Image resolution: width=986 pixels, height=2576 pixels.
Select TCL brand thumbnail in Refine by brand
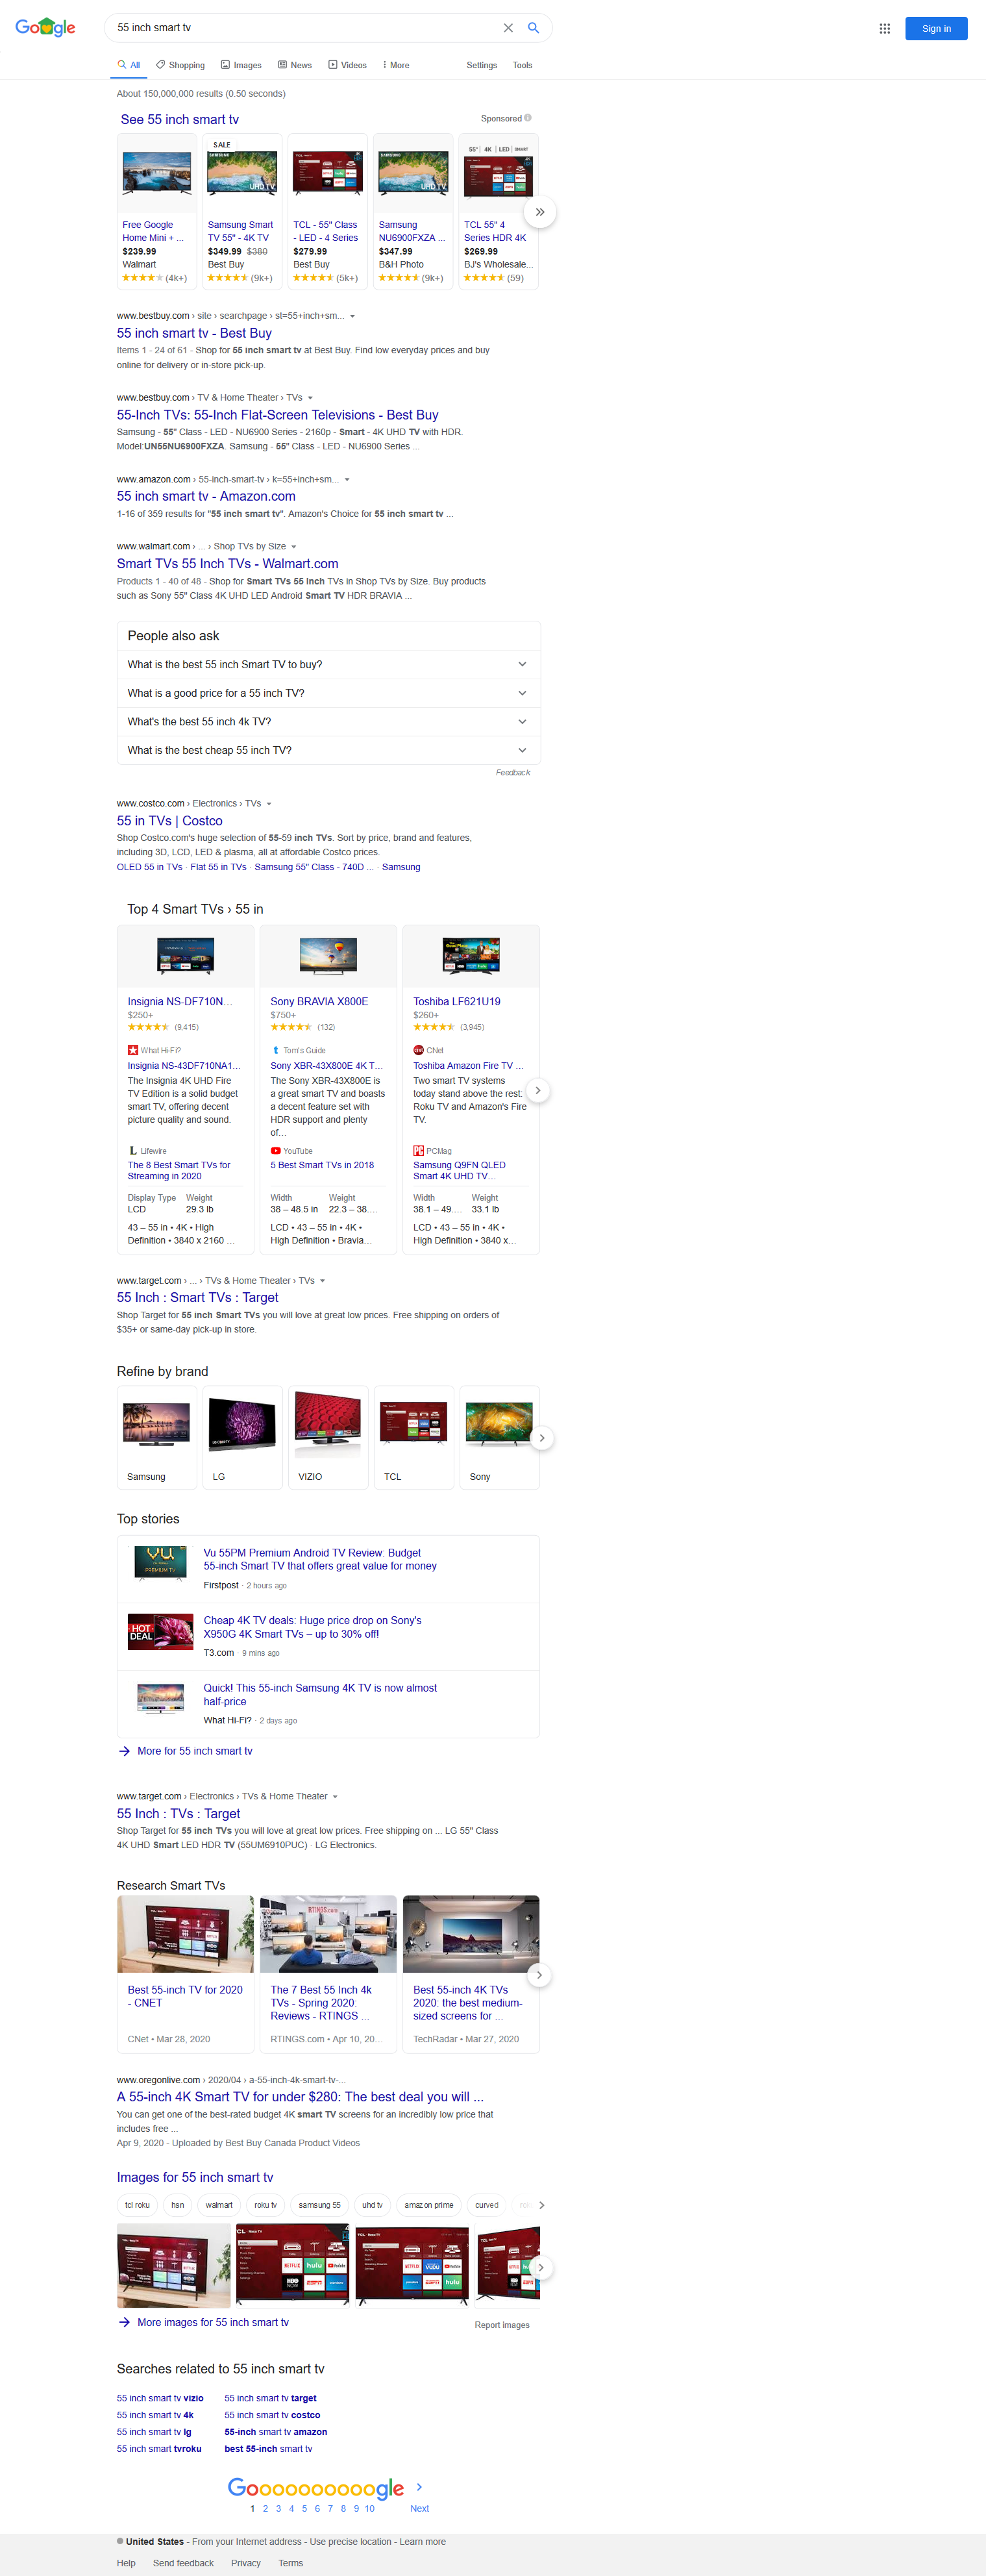coord(414,1437)
